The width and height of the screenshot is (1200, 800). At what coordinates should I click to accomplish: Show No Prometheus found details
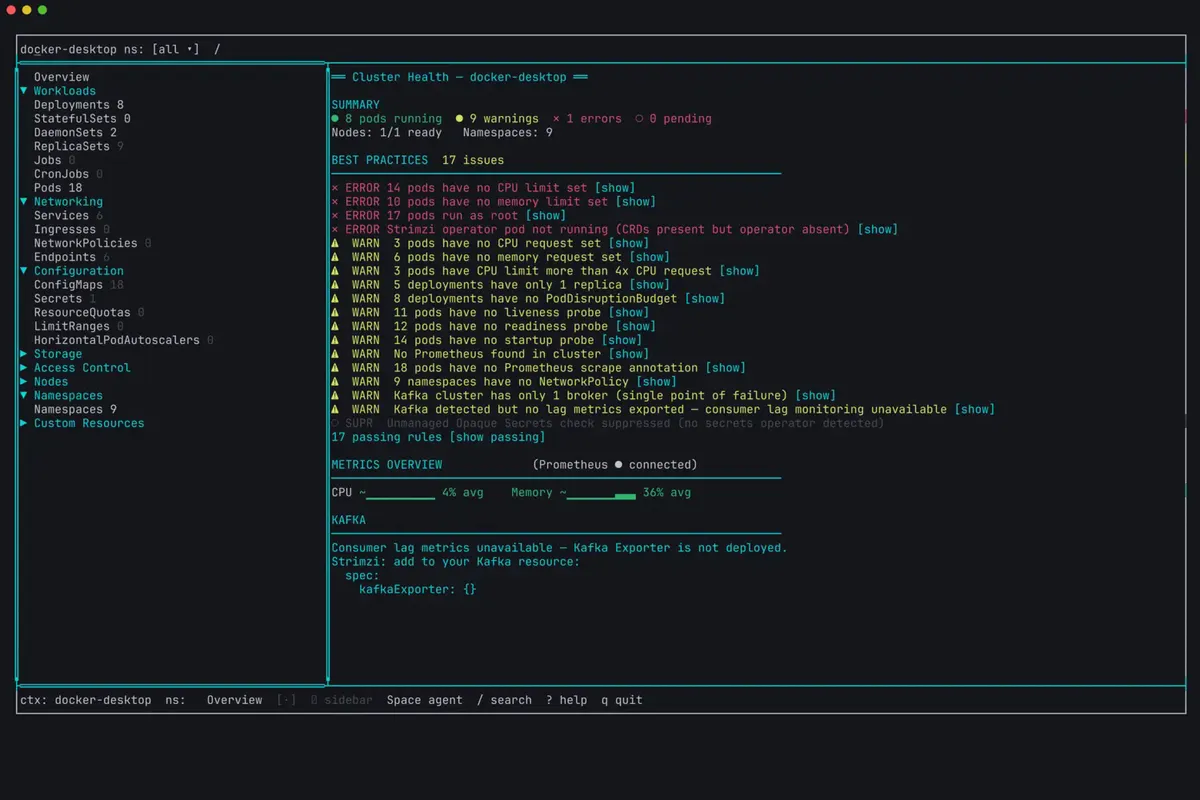629,354
